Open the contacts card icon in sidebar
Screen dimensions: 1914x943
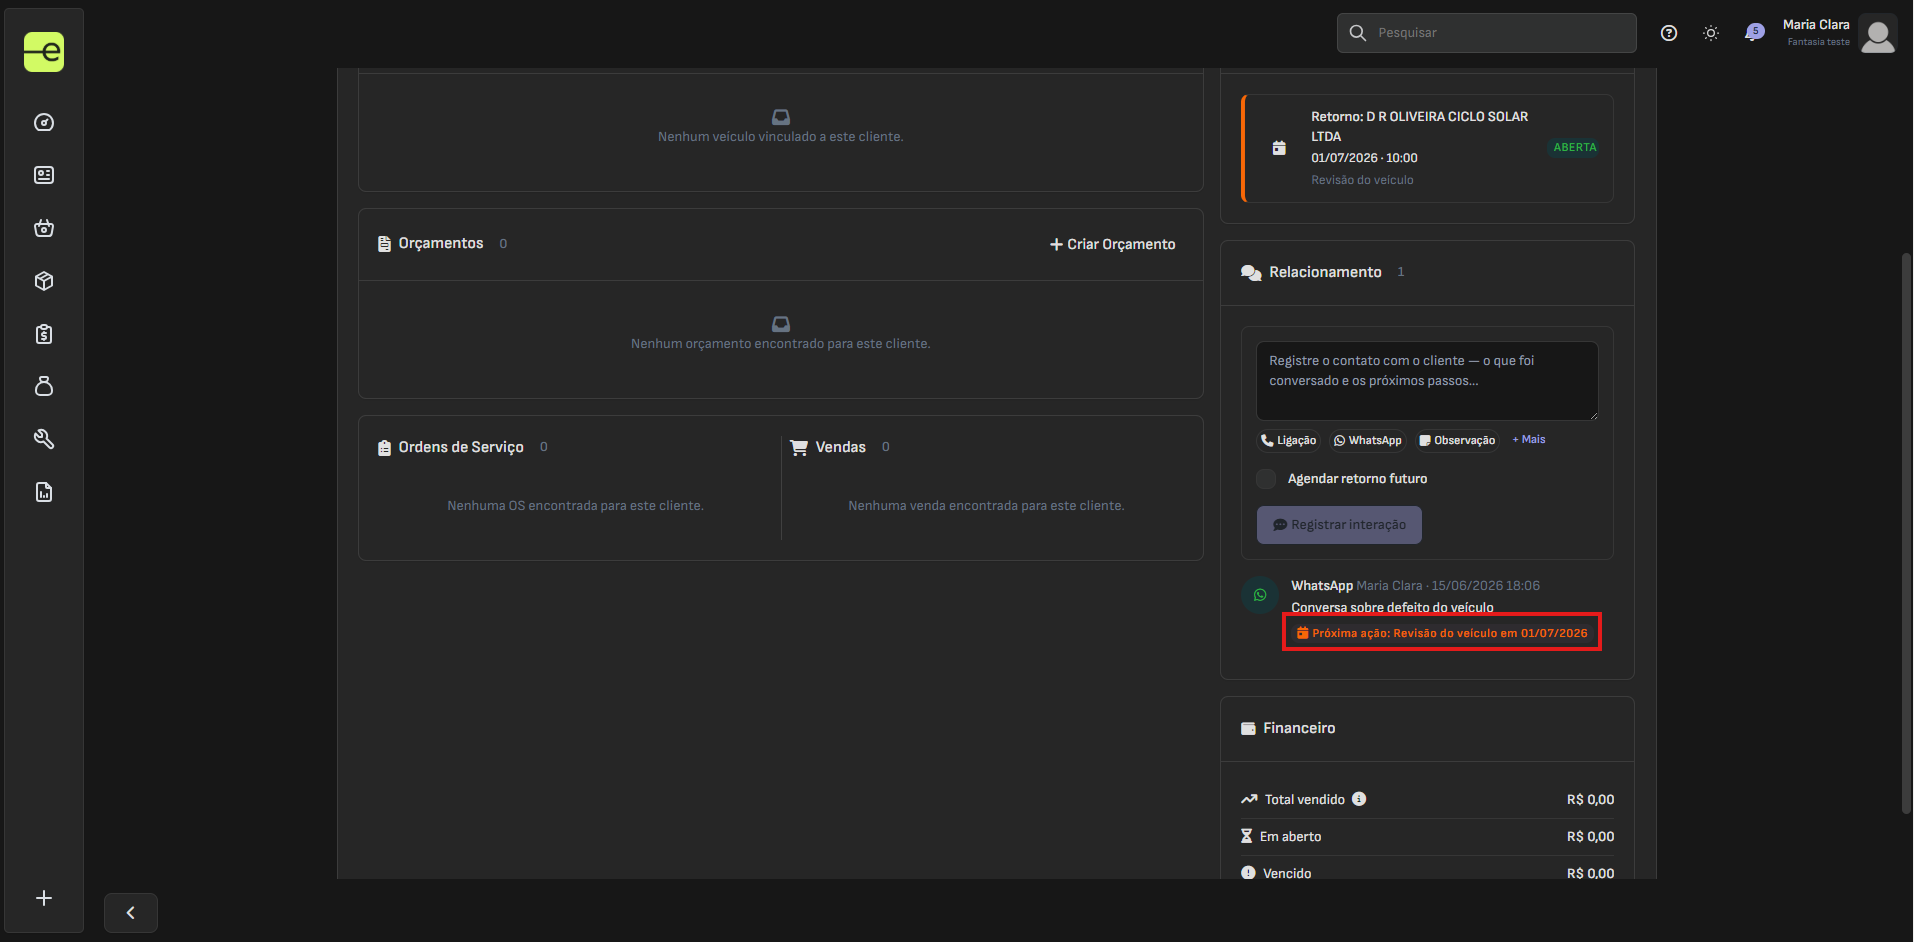[44, 175]
